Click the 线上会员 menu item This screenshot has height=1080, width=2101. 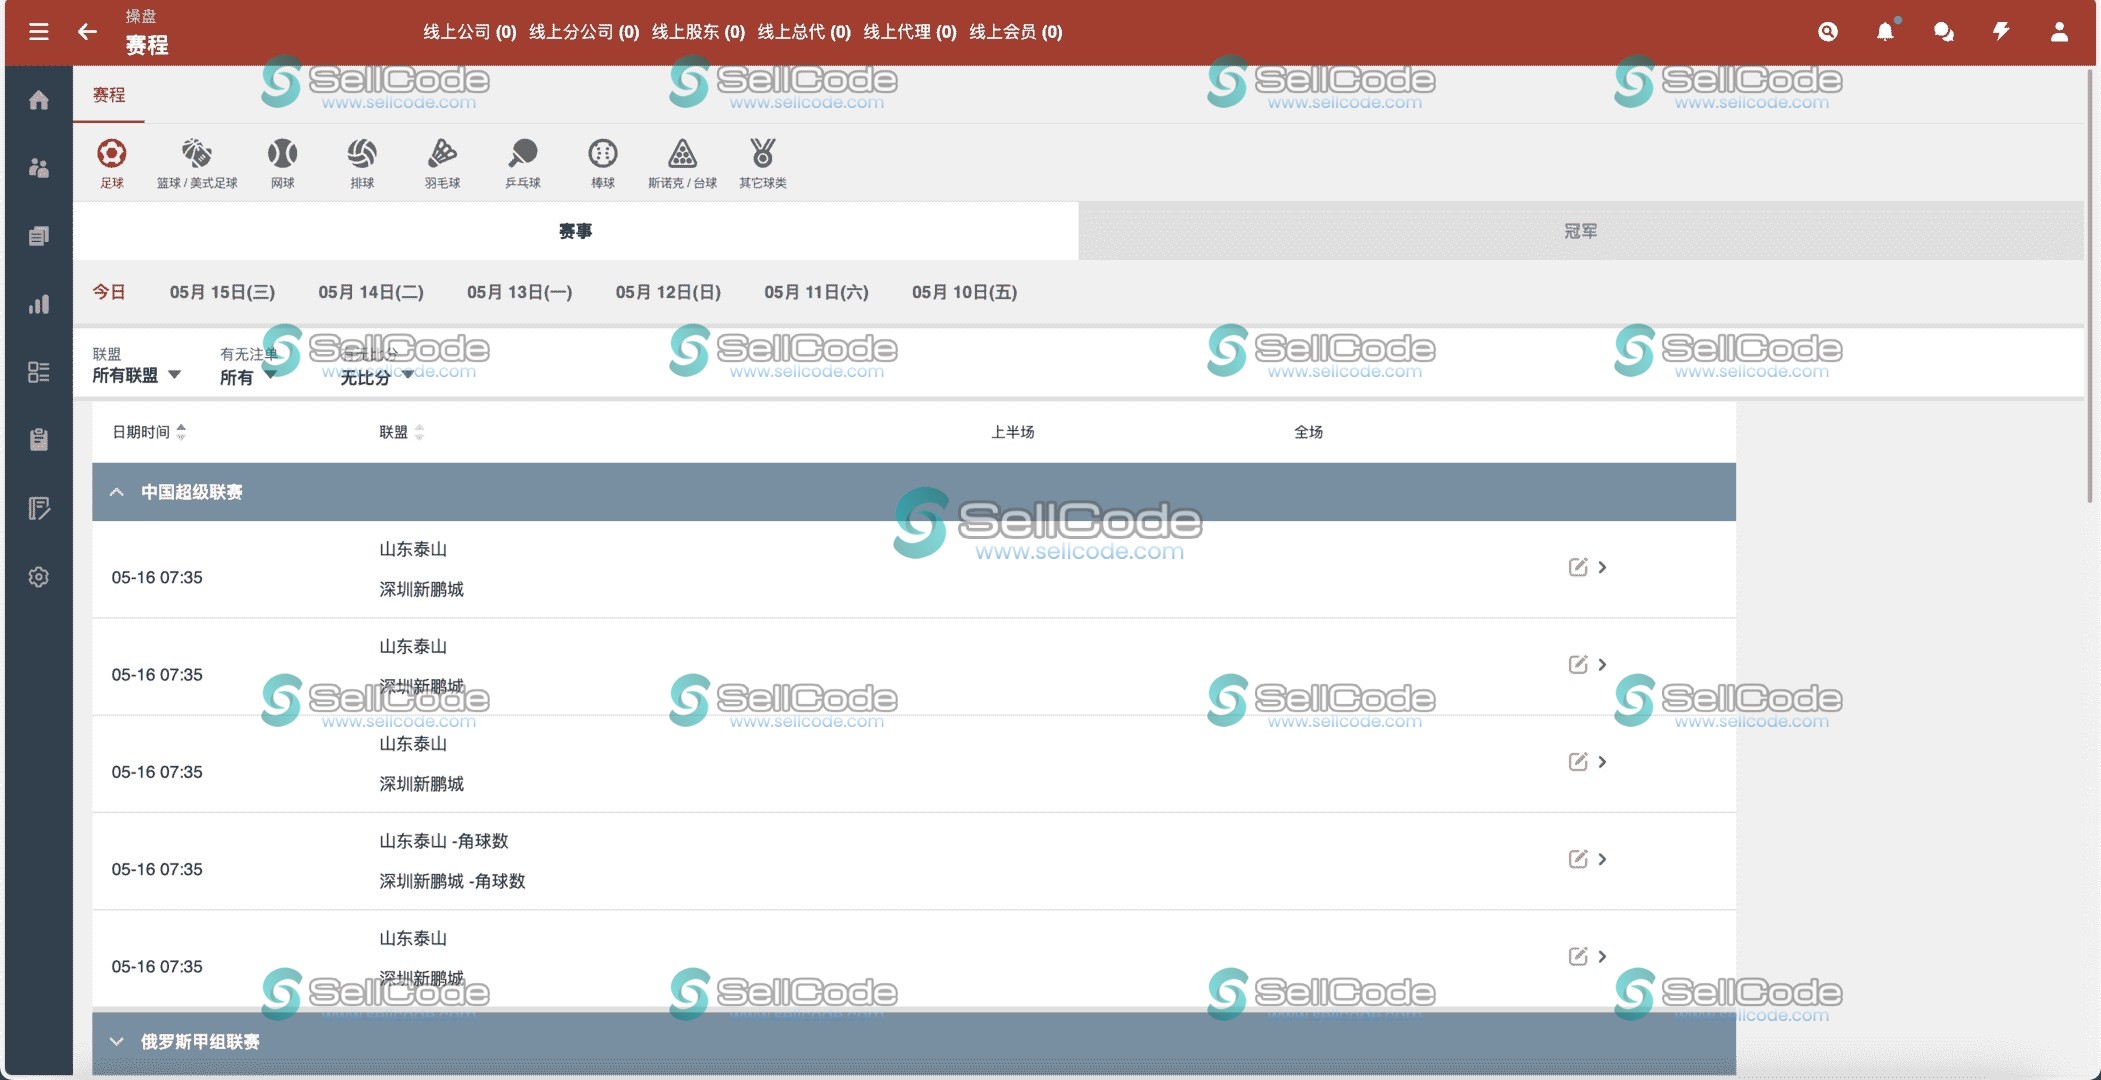click(1013, 31)
